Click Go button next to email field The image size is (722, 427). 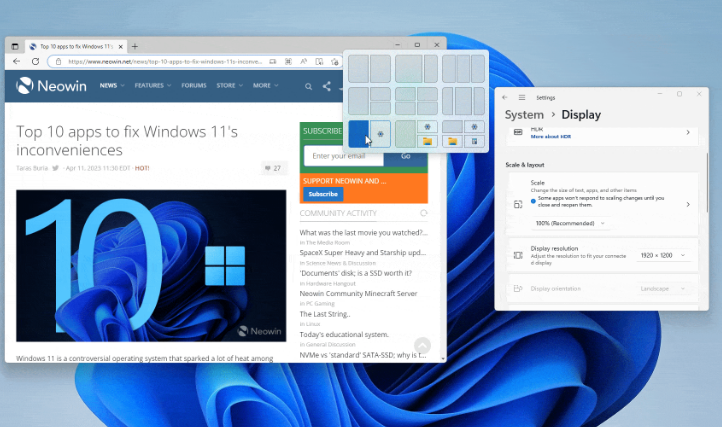coord(406,156)
